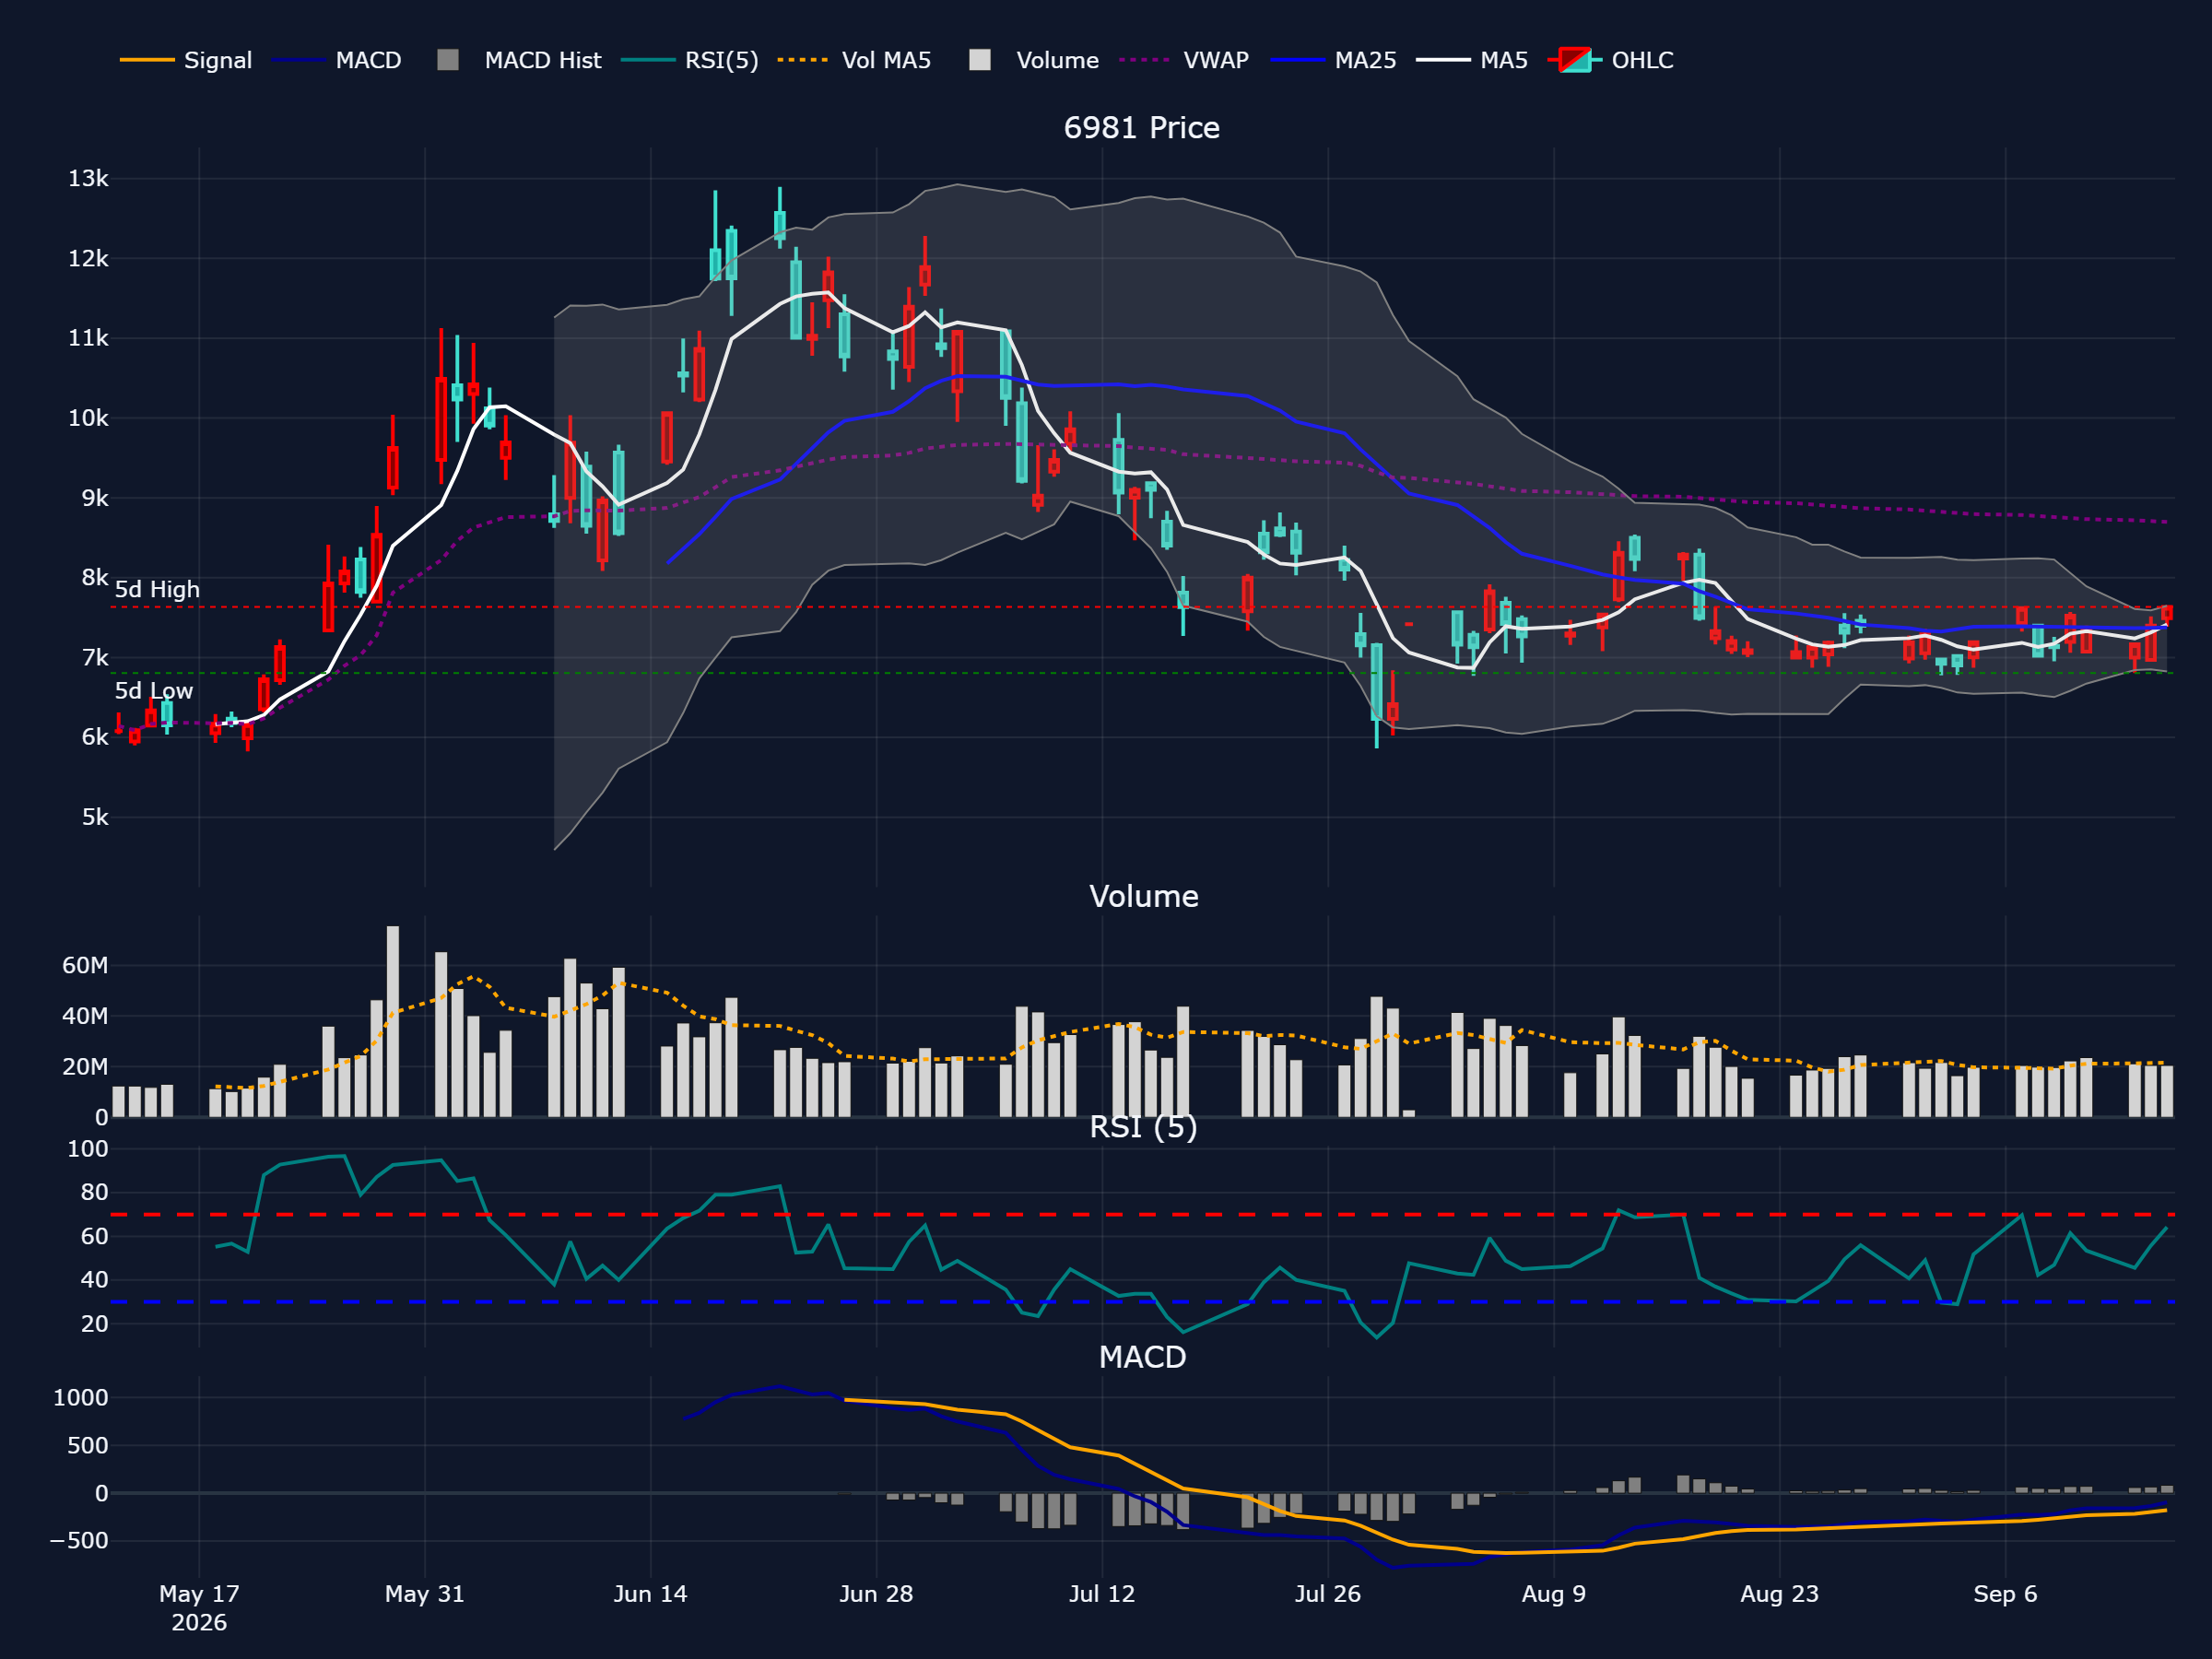Click the '6k' price axis label
This screenshot has width=2212, height=1659.
[x=95, y=737]
